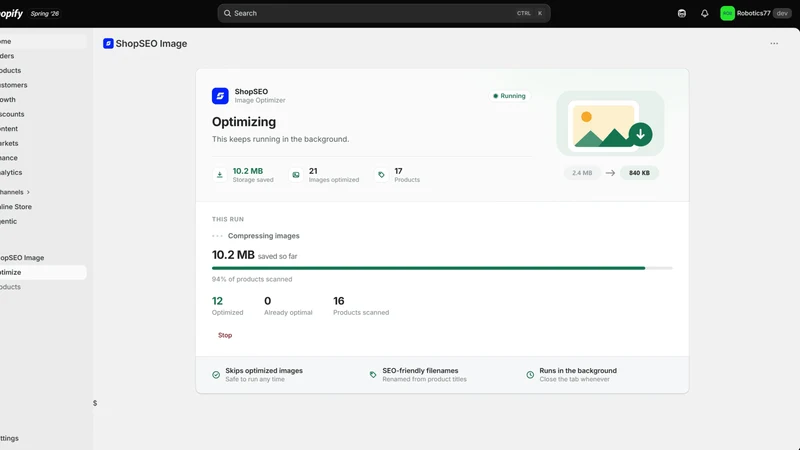Viewport: 800px width, 450px height.
Task: Click the green store avatar icon
Action: tap(727, 13)
